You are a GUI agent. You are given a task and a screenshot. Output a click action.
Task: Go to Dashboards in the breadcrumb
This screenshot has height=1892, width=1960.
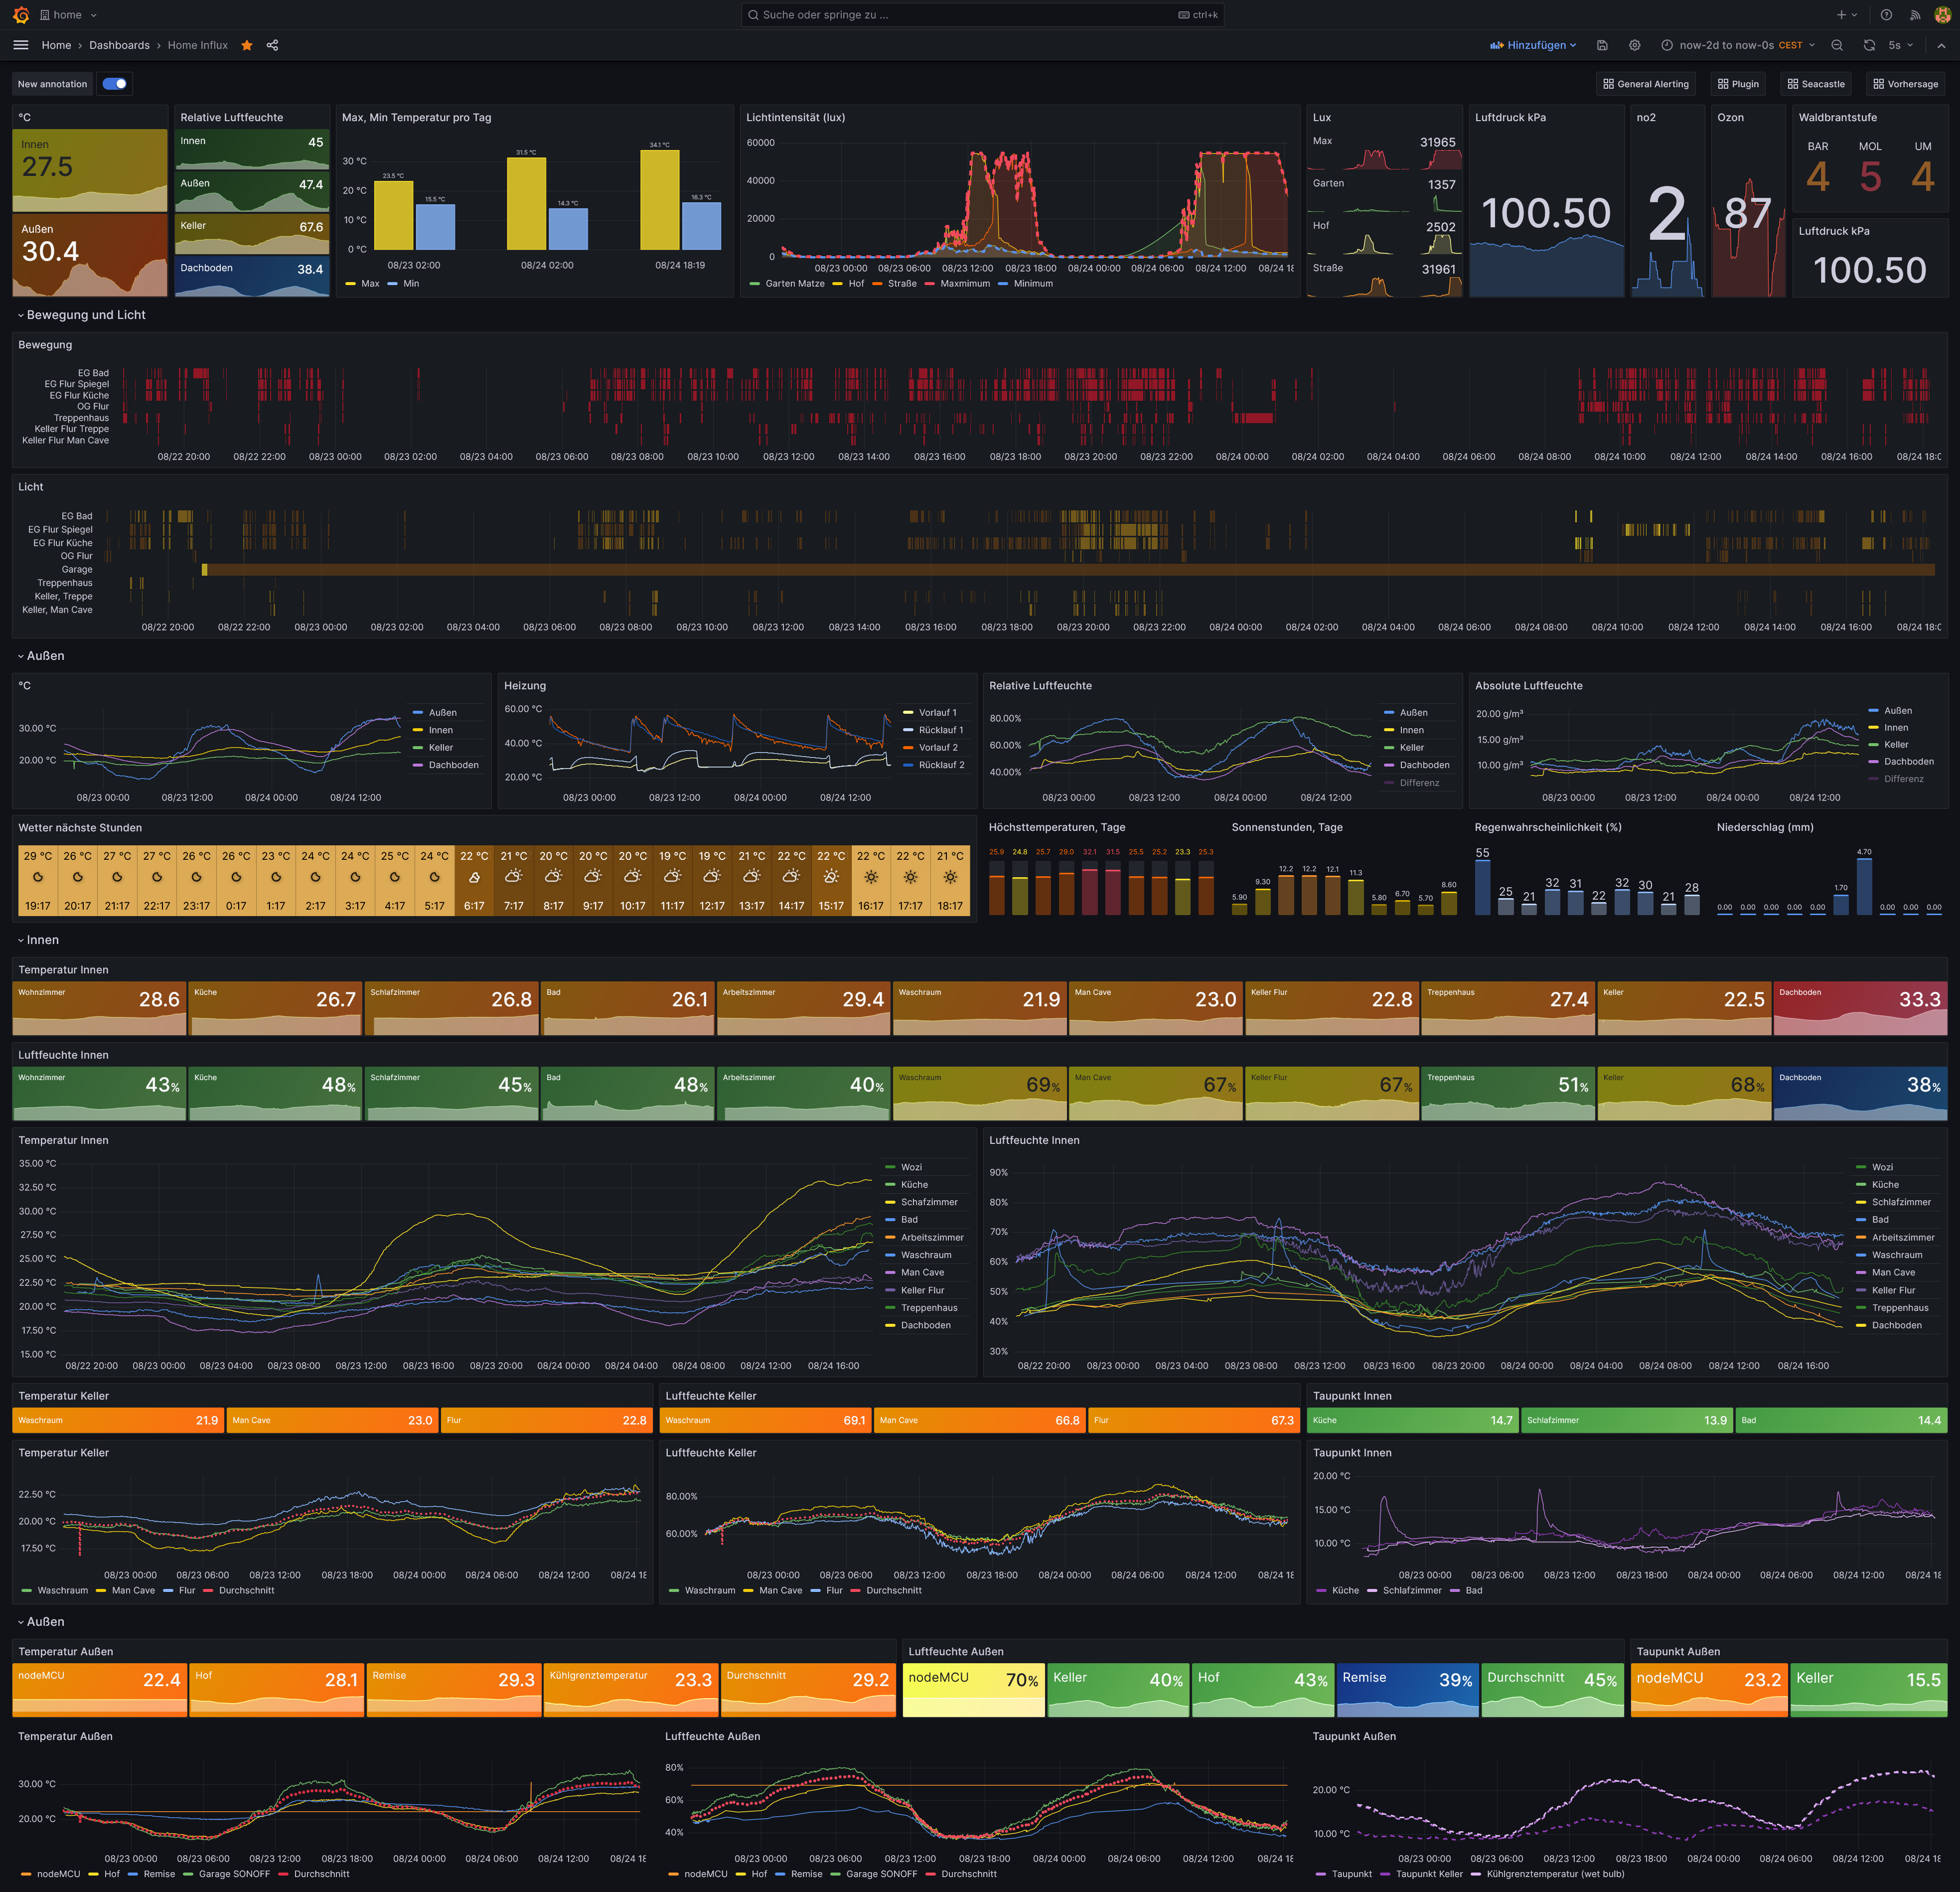(x=119, y=45)
